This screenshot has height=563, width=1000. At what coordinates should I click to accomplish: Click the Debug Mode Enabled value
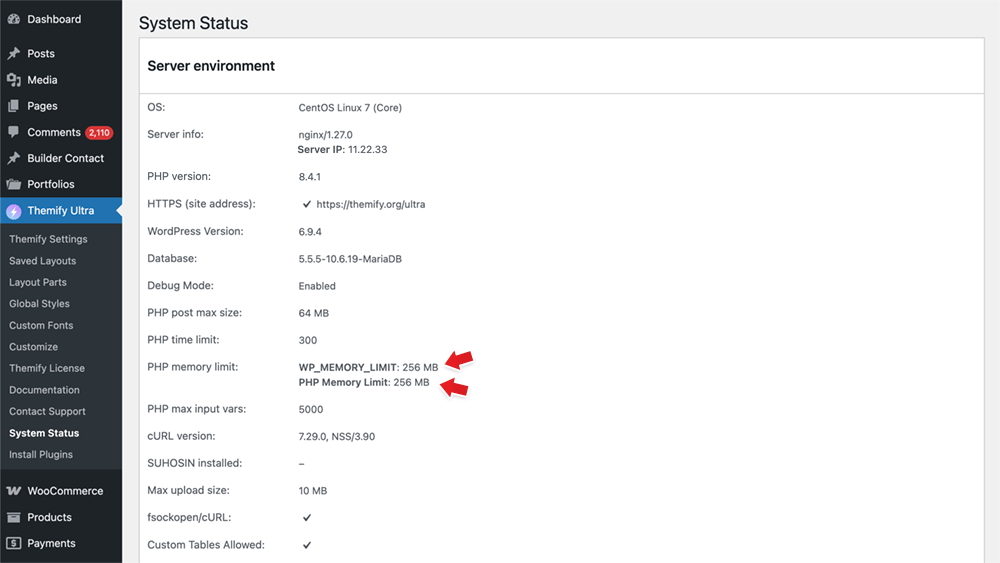[317, 286]
